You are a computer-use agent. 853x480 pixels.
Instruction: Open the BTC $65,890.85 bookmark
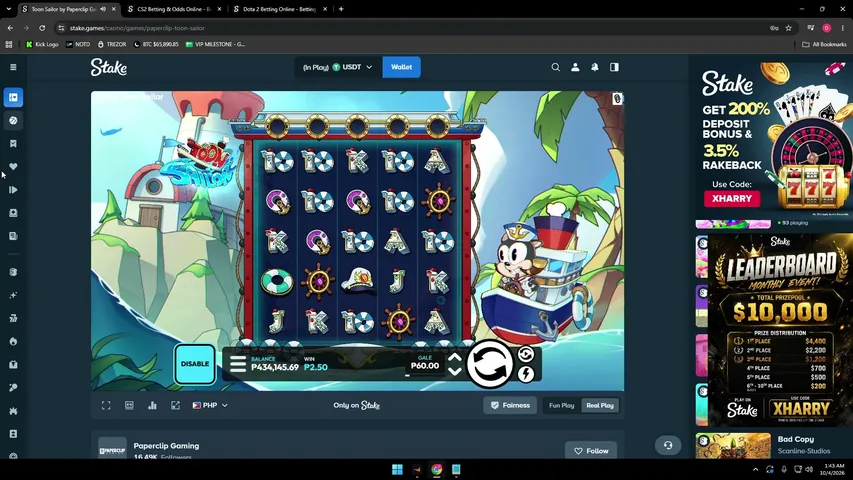(x=156, y=44)
